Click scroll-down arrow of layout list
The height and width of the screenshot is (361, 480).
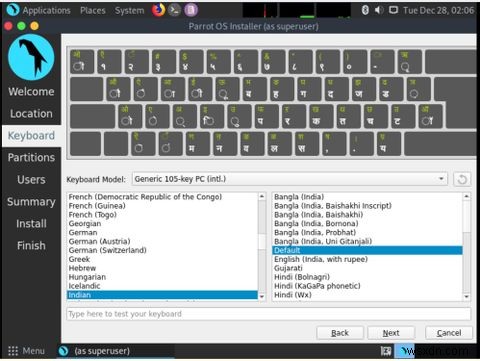point(262,297)
